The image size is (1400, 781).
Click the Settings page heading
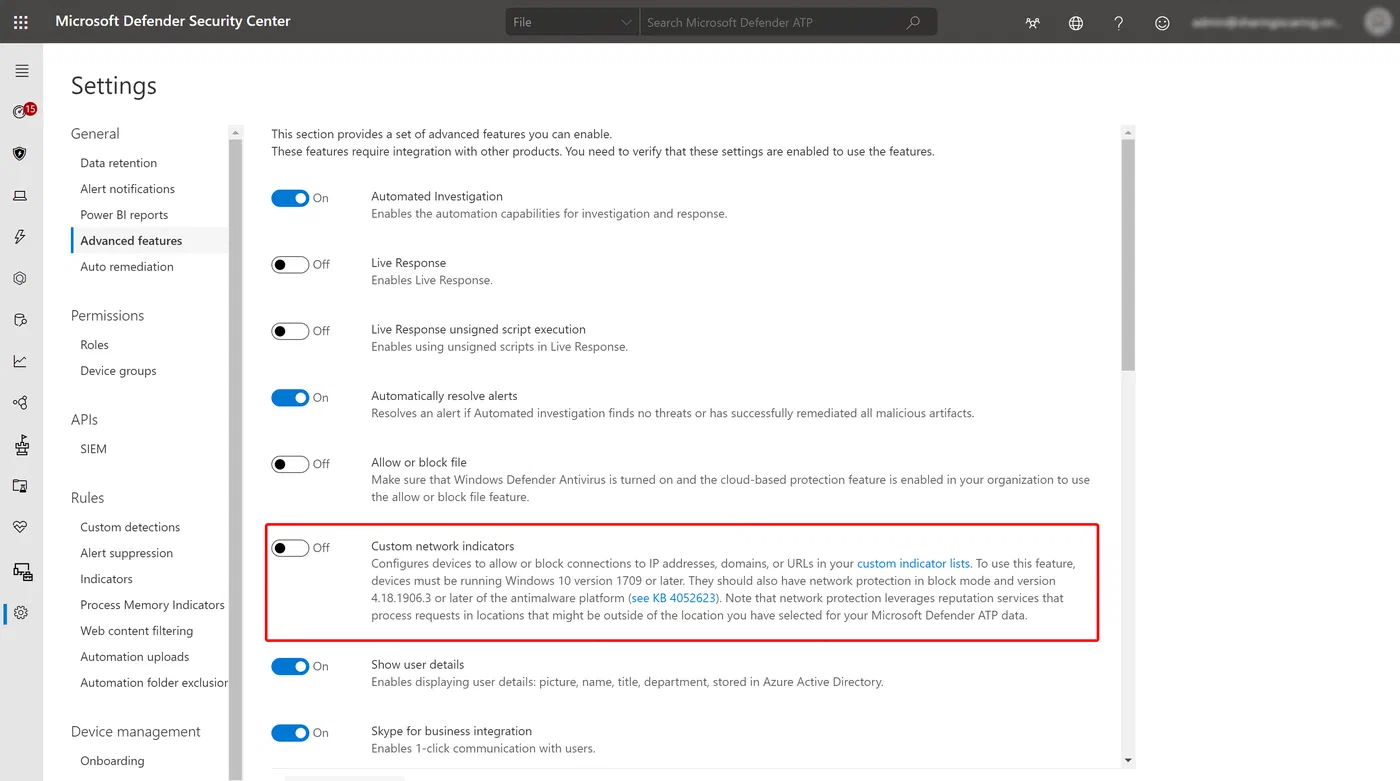[x=114, y=86]
